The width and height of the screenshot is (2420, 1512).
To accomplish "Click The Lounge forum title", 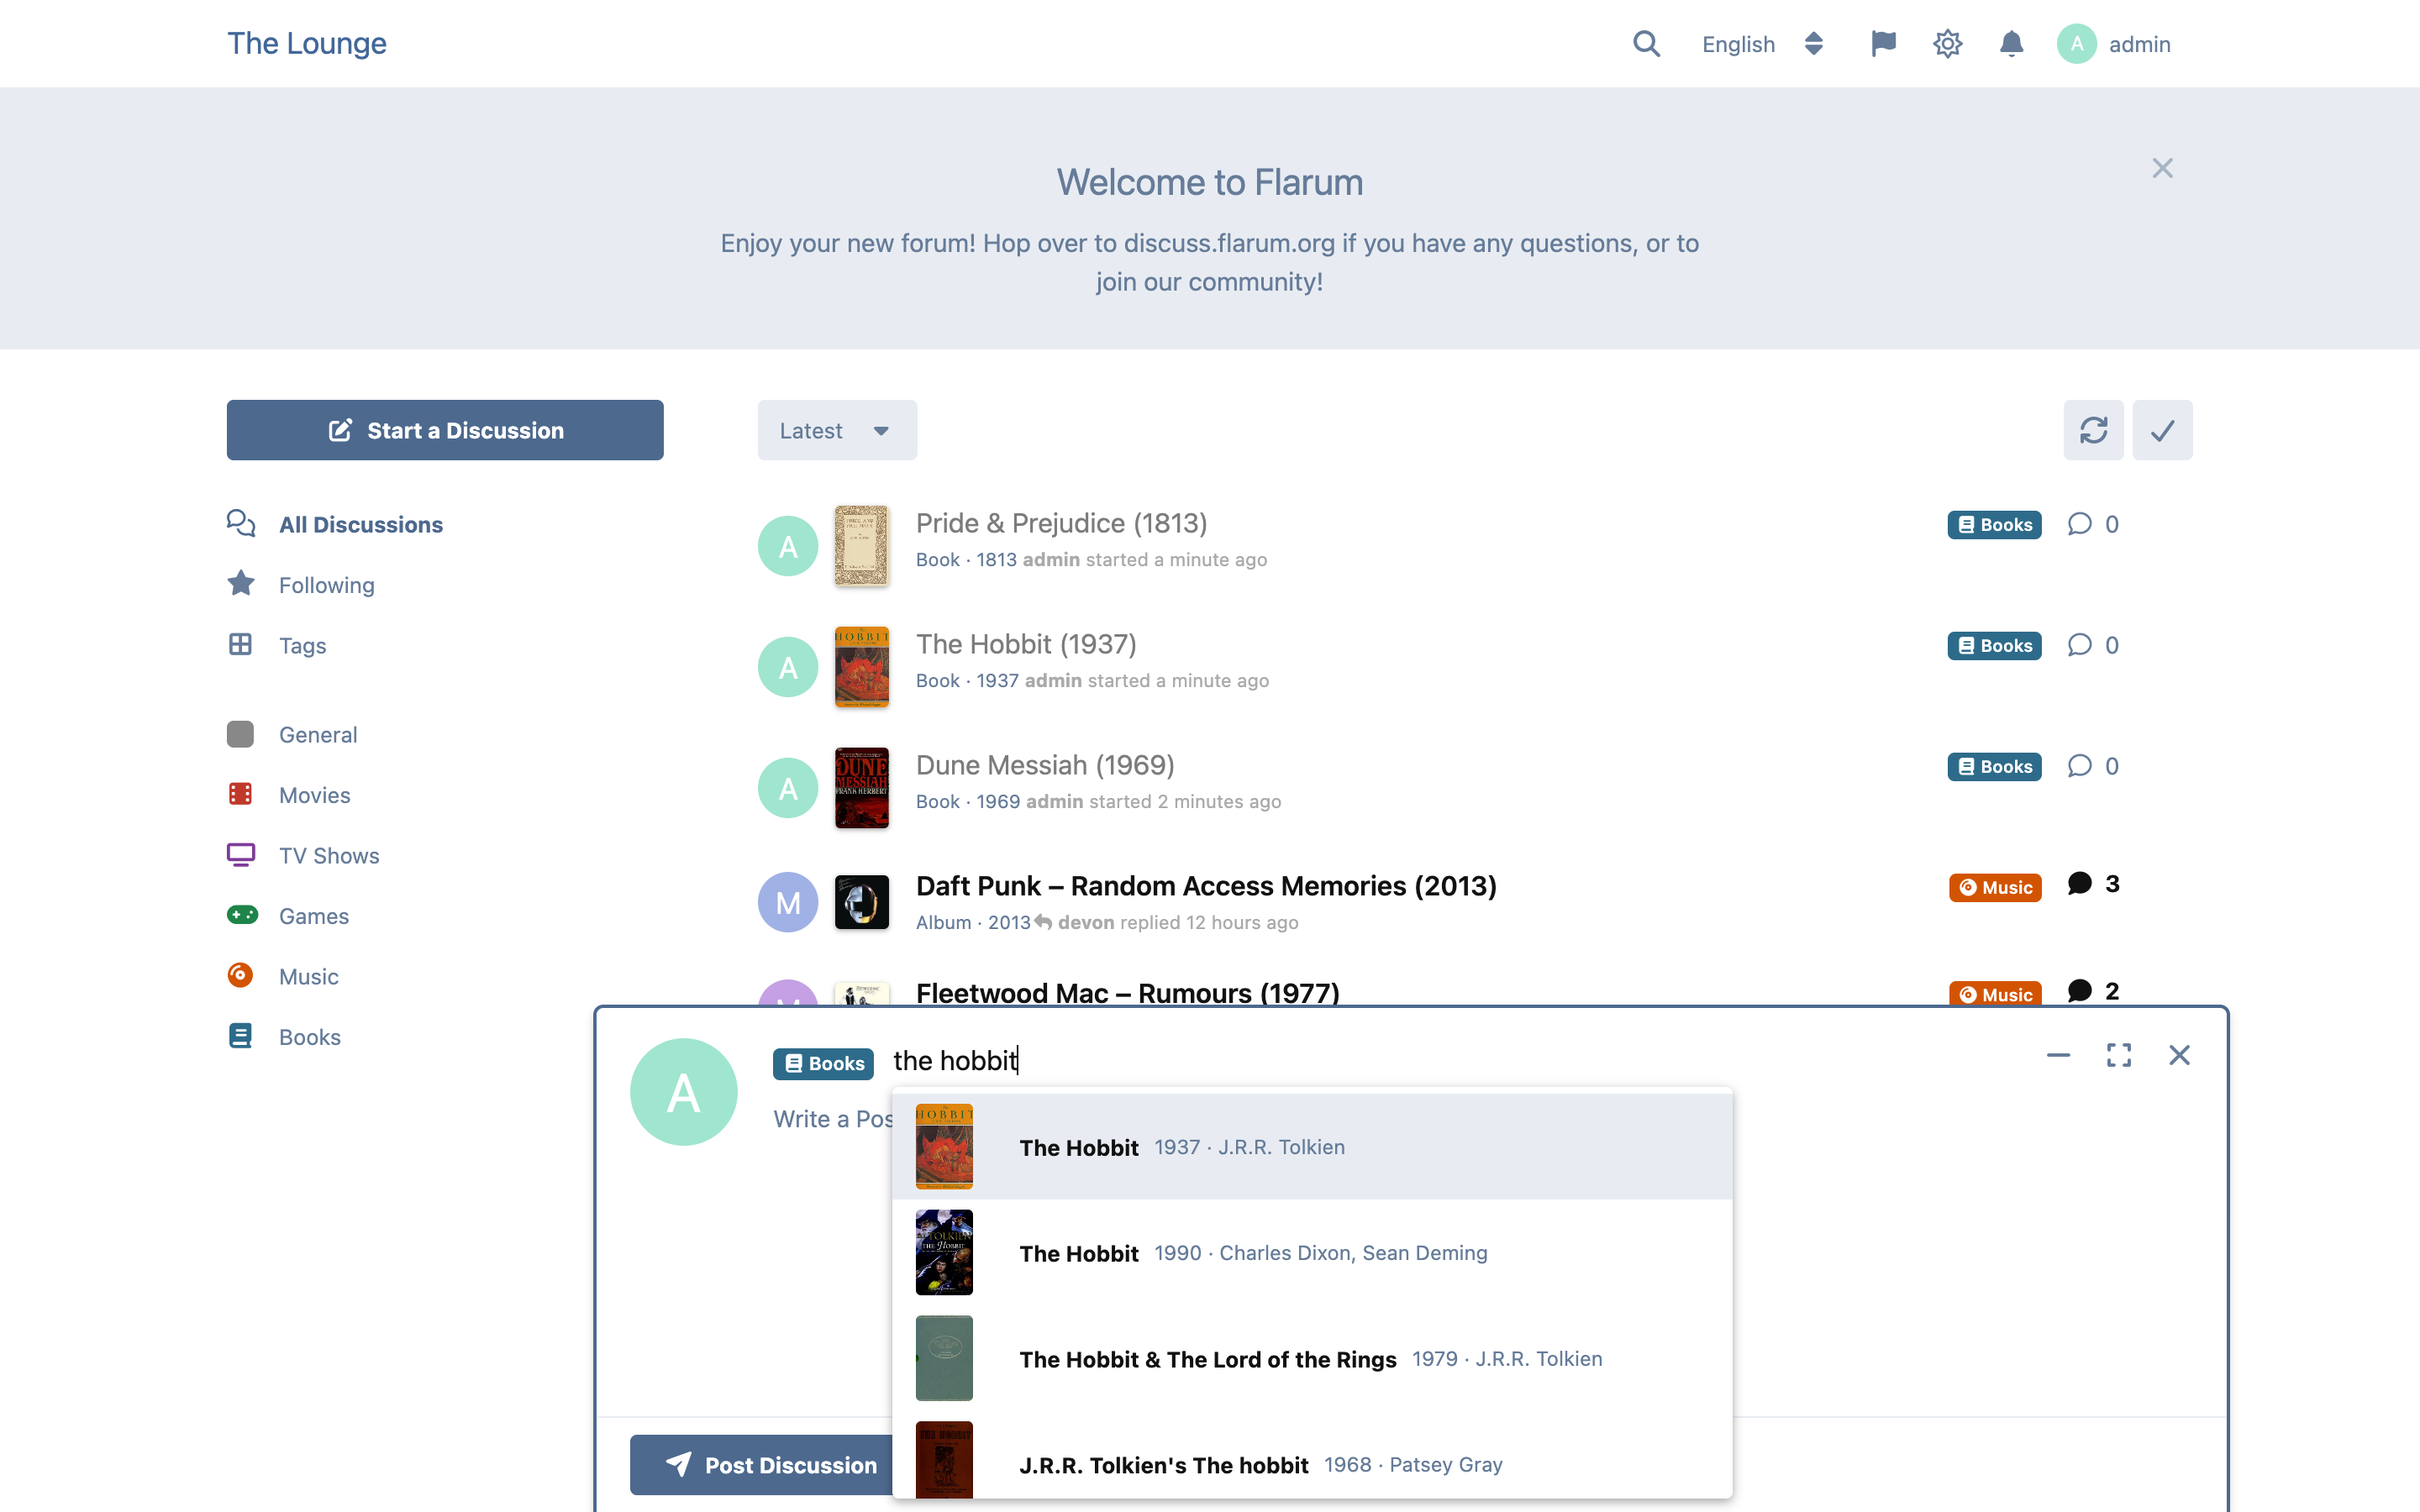I will point(307,43).
